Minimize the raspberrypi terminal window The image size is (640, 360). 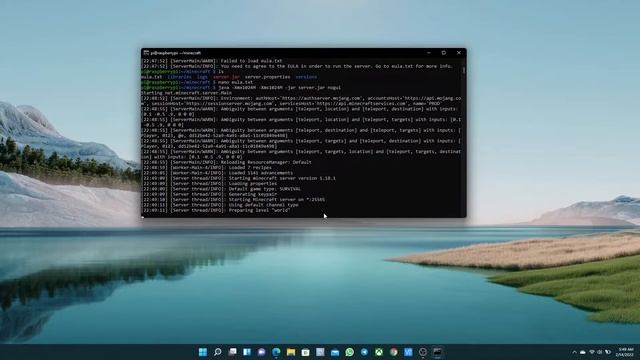[429, 53]
